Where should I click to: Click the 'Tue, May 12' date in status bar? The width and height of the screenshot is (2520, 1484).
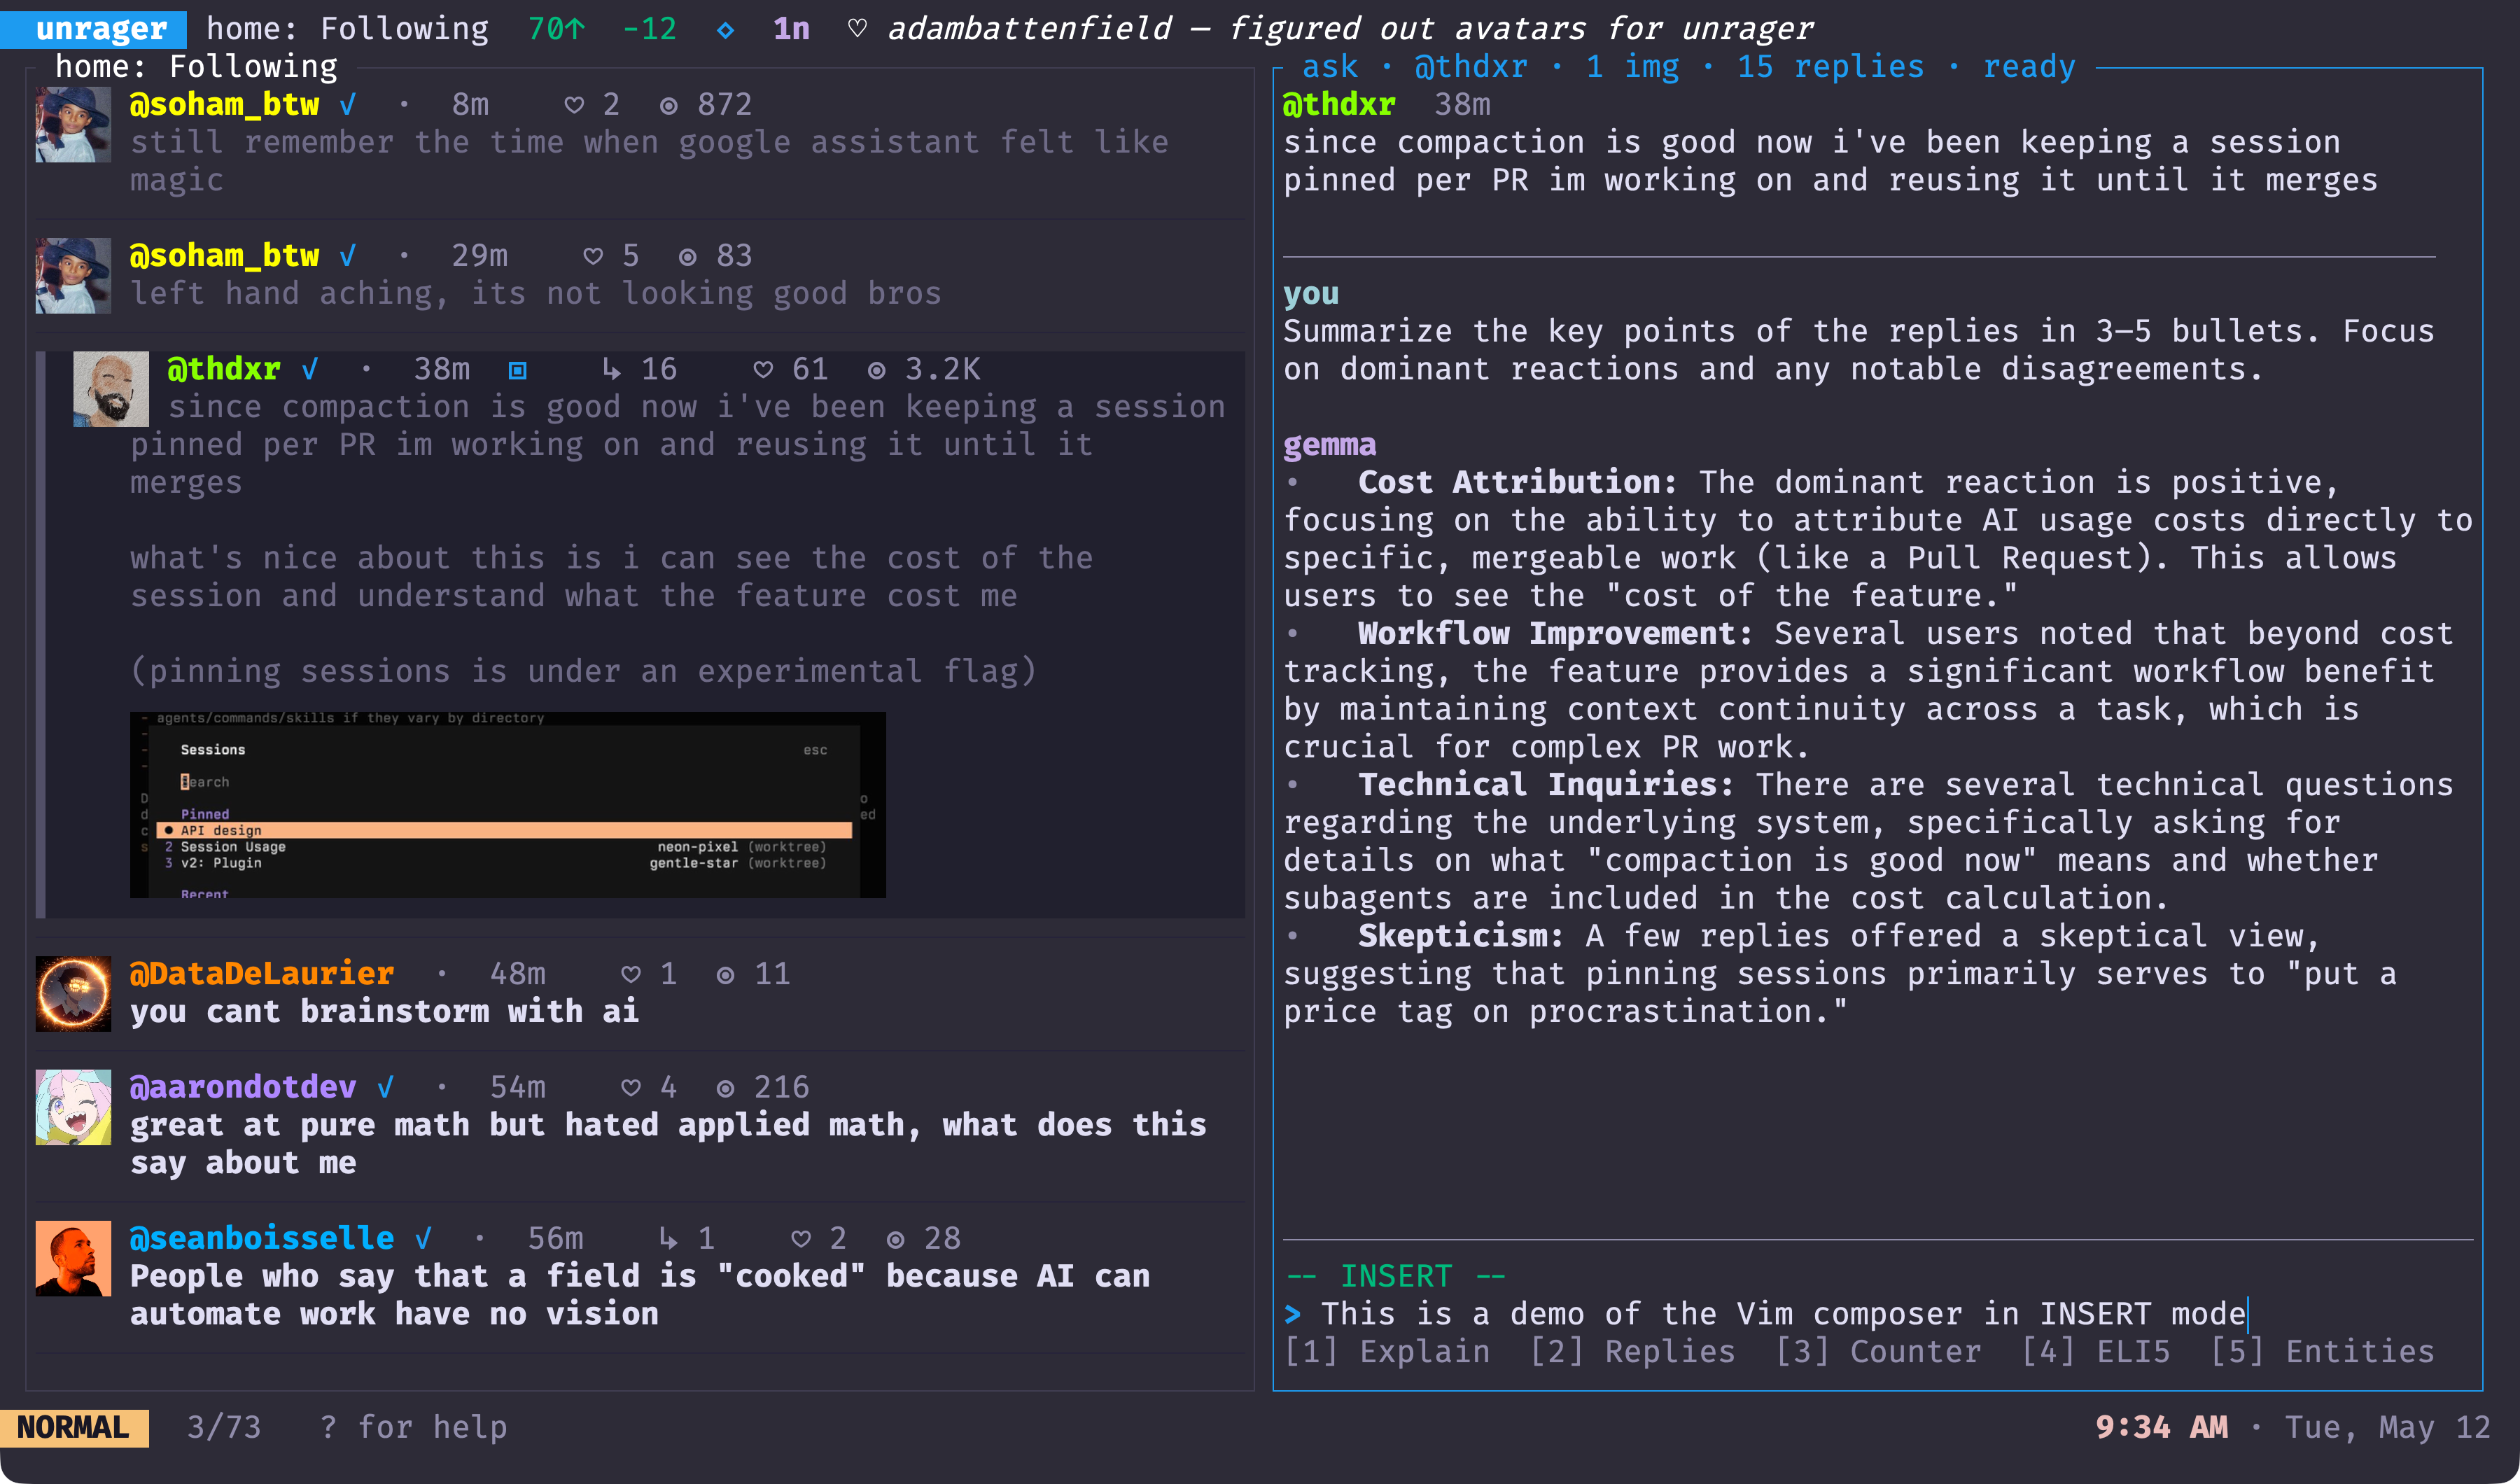(x=2388, y=1427)
